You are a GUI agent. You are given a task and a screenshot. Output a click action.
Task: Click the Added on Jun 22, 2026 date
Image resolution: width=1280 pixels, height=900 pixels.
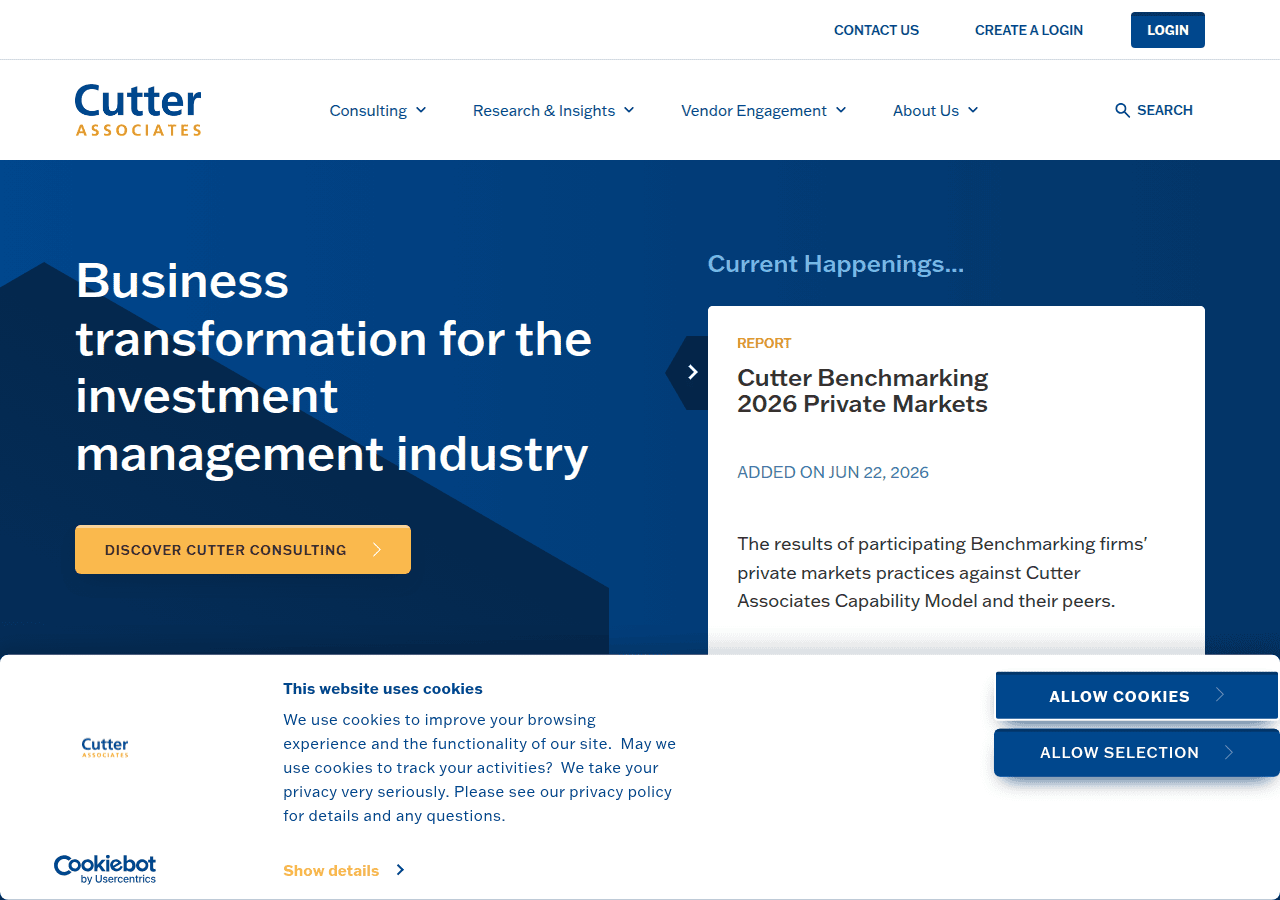coord(833,472)
